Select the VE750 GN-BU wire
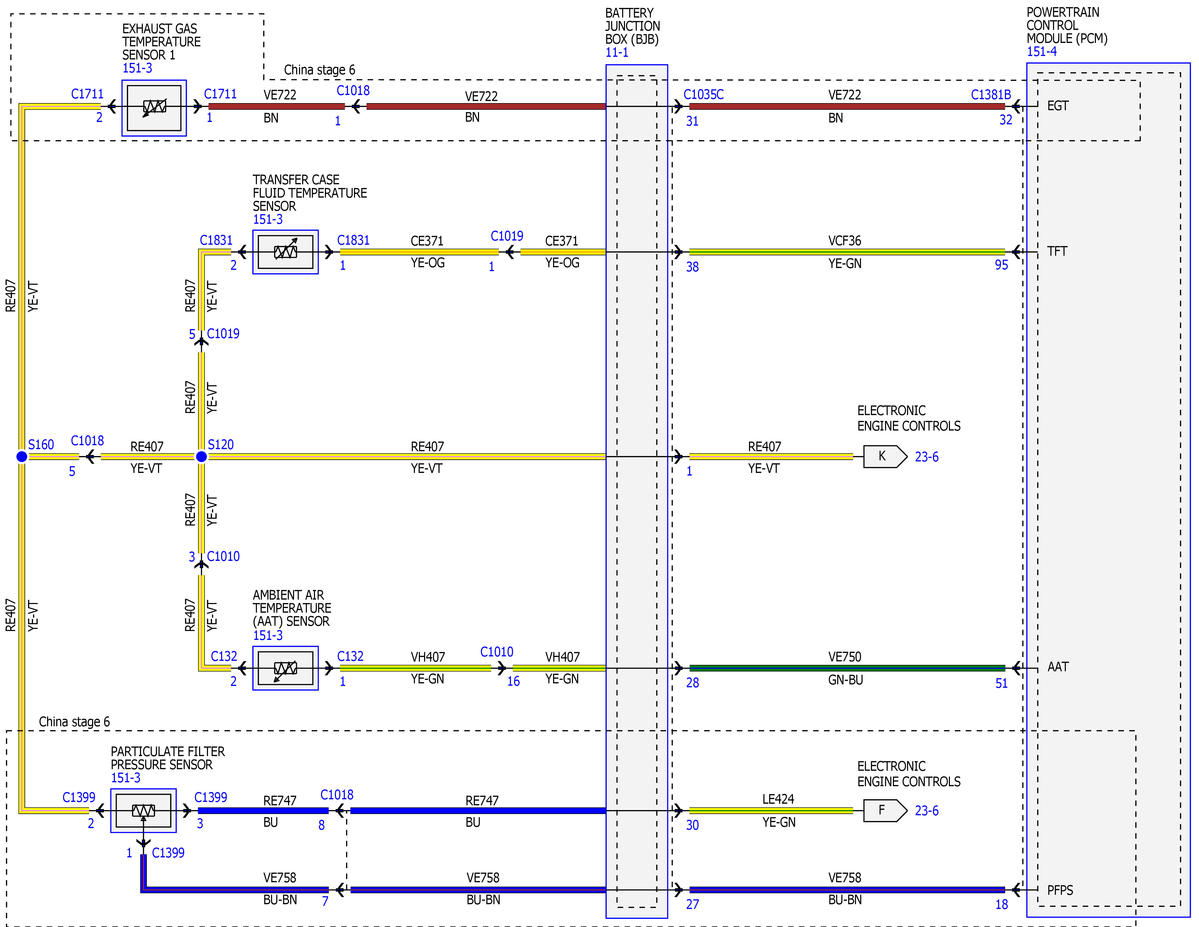Screen dimensions: 1199x927 (x=846, y=668)
